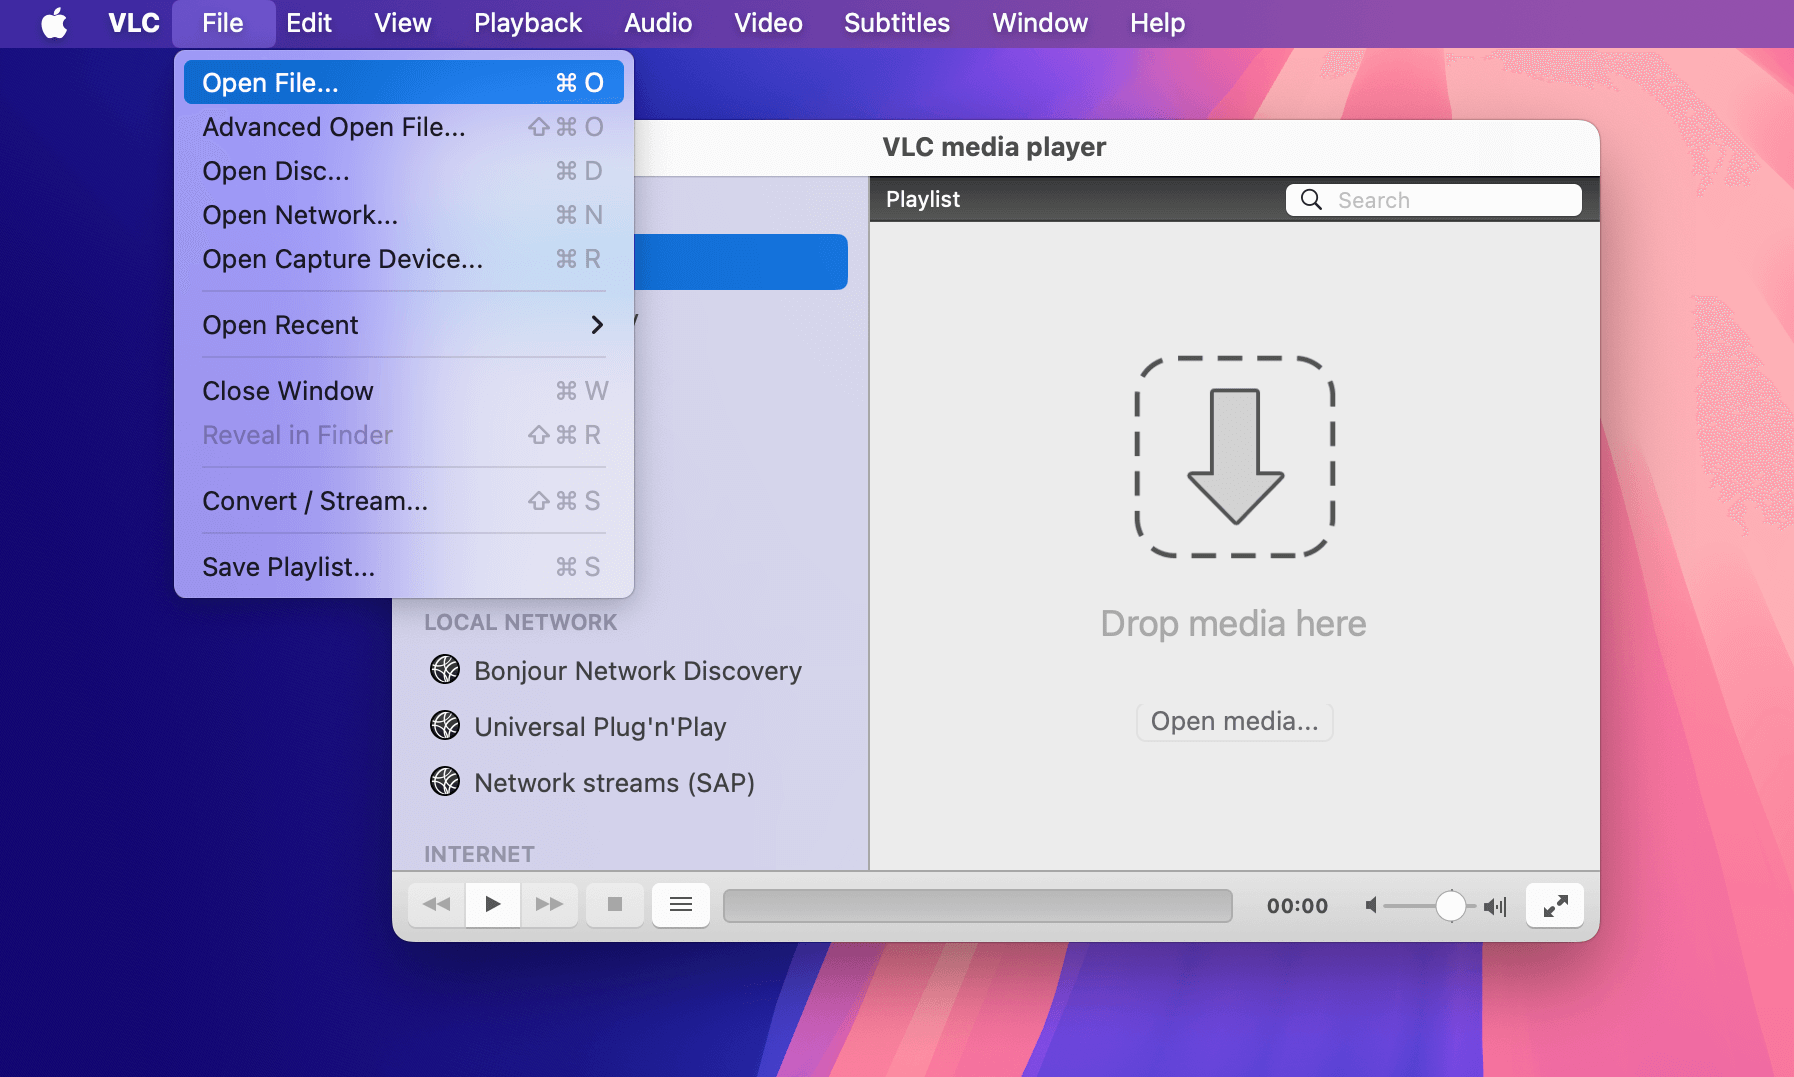
Task: Mute audio with the speaker icon
Action: 1371,905
